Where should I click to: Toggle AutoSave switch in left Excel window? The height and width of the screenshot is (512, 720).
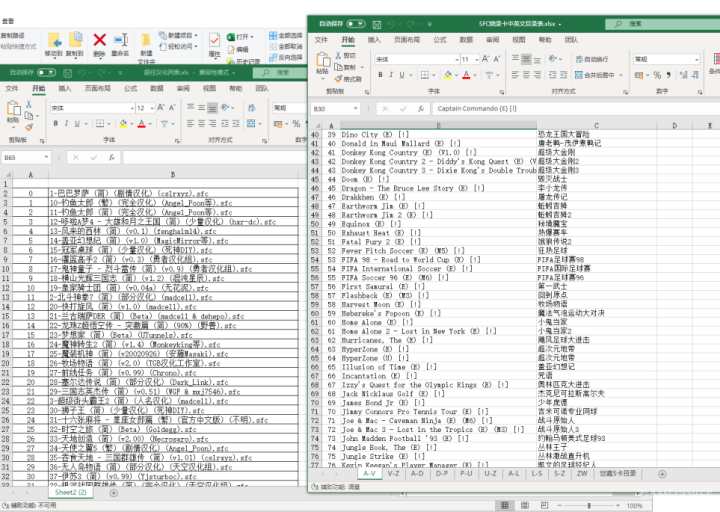(45, 72)
